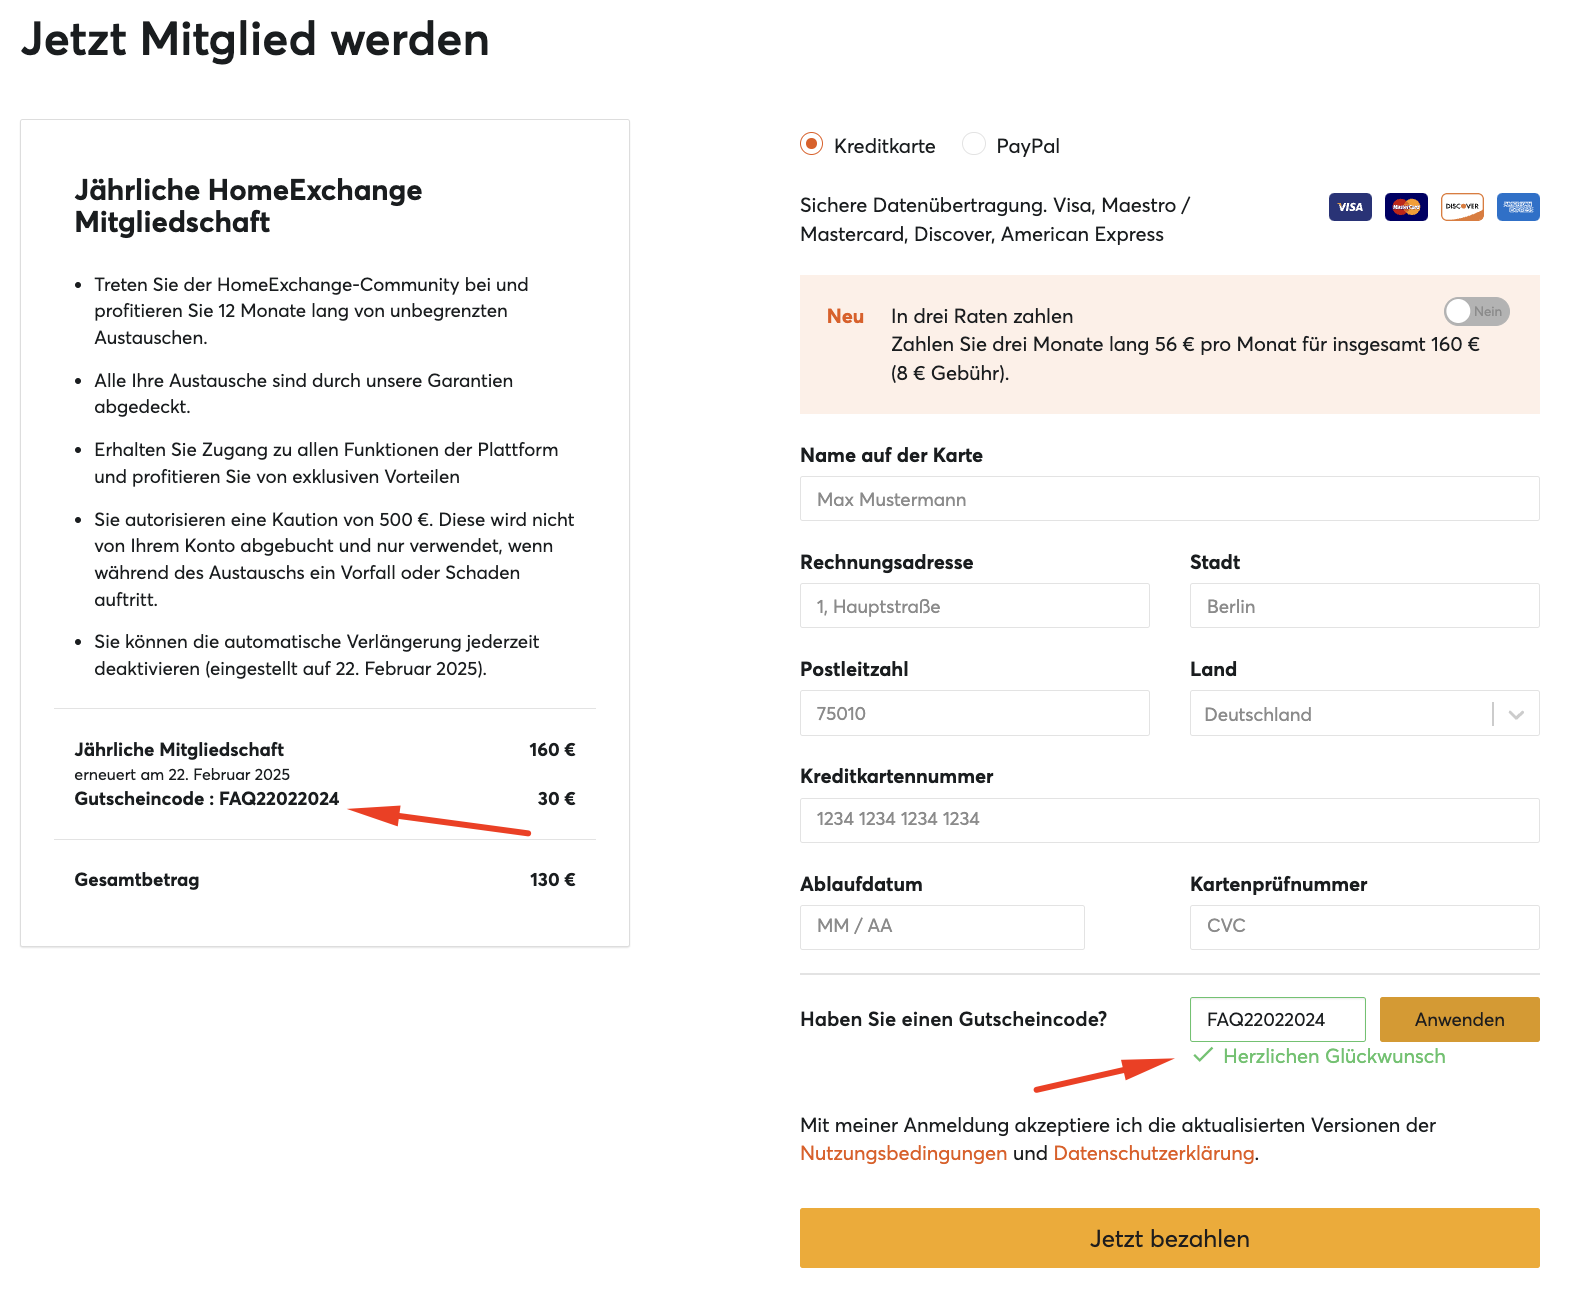Click the Anwenden coupon button
The height and width of the screenshot is (1298, 1572).
(x=1460, y=1019)
